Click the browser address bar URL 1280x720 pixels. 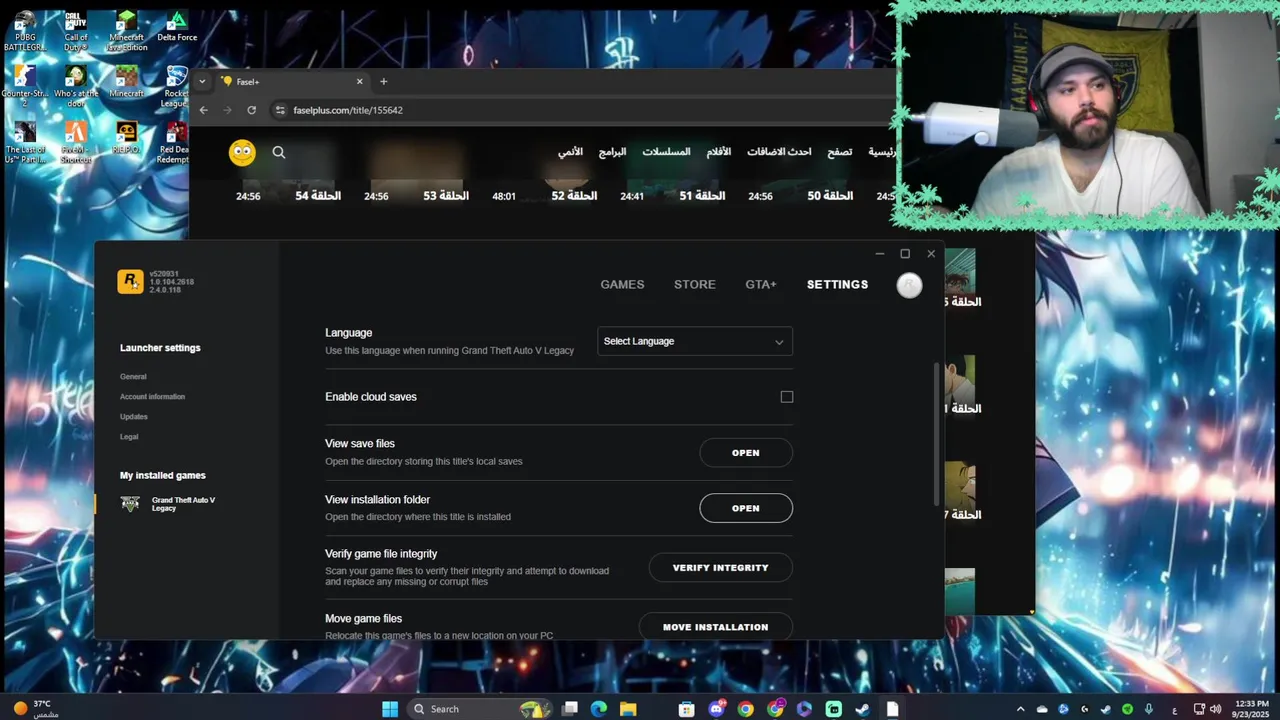click(x=348, y=110)
